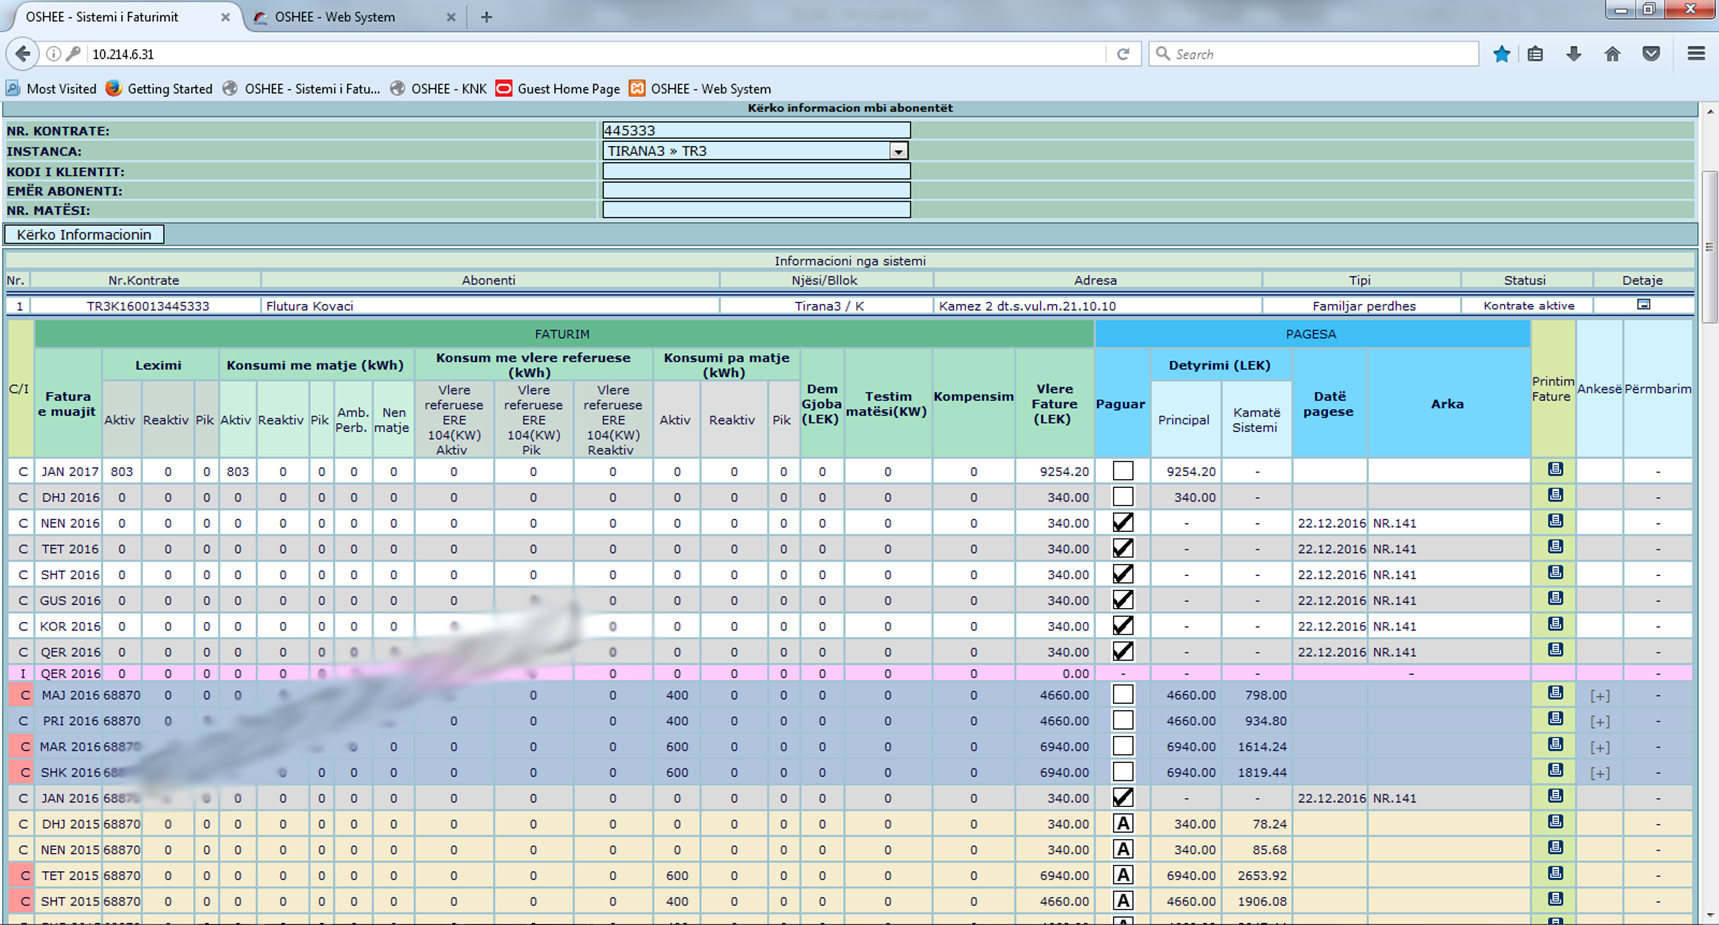
Task: Open the downloads arrow icon
Action: tap(1573, 54)
